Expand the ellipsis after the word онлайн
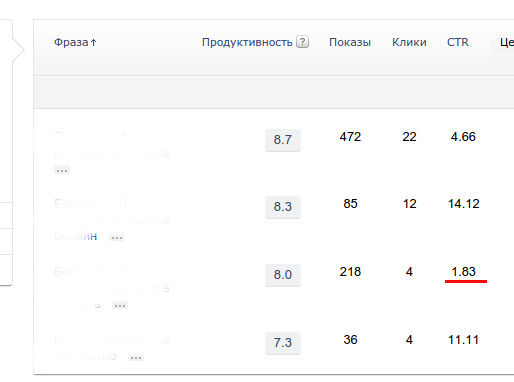The height and width of the screenshot is (382, 514). pyautogui.click(x=117, y=237)
